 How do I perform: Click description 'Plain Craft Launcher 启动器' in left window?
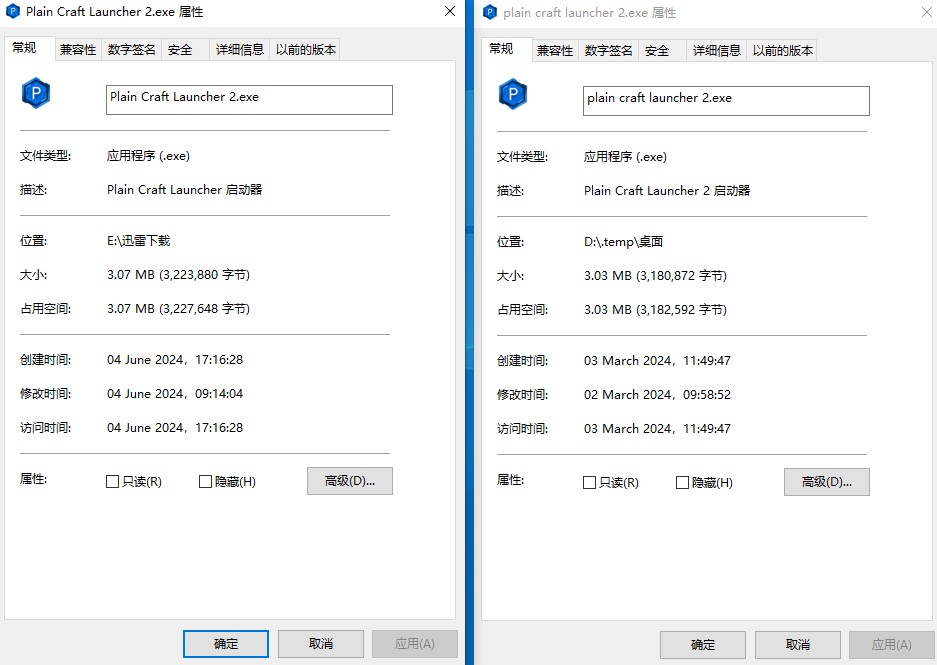pos(185,189)
